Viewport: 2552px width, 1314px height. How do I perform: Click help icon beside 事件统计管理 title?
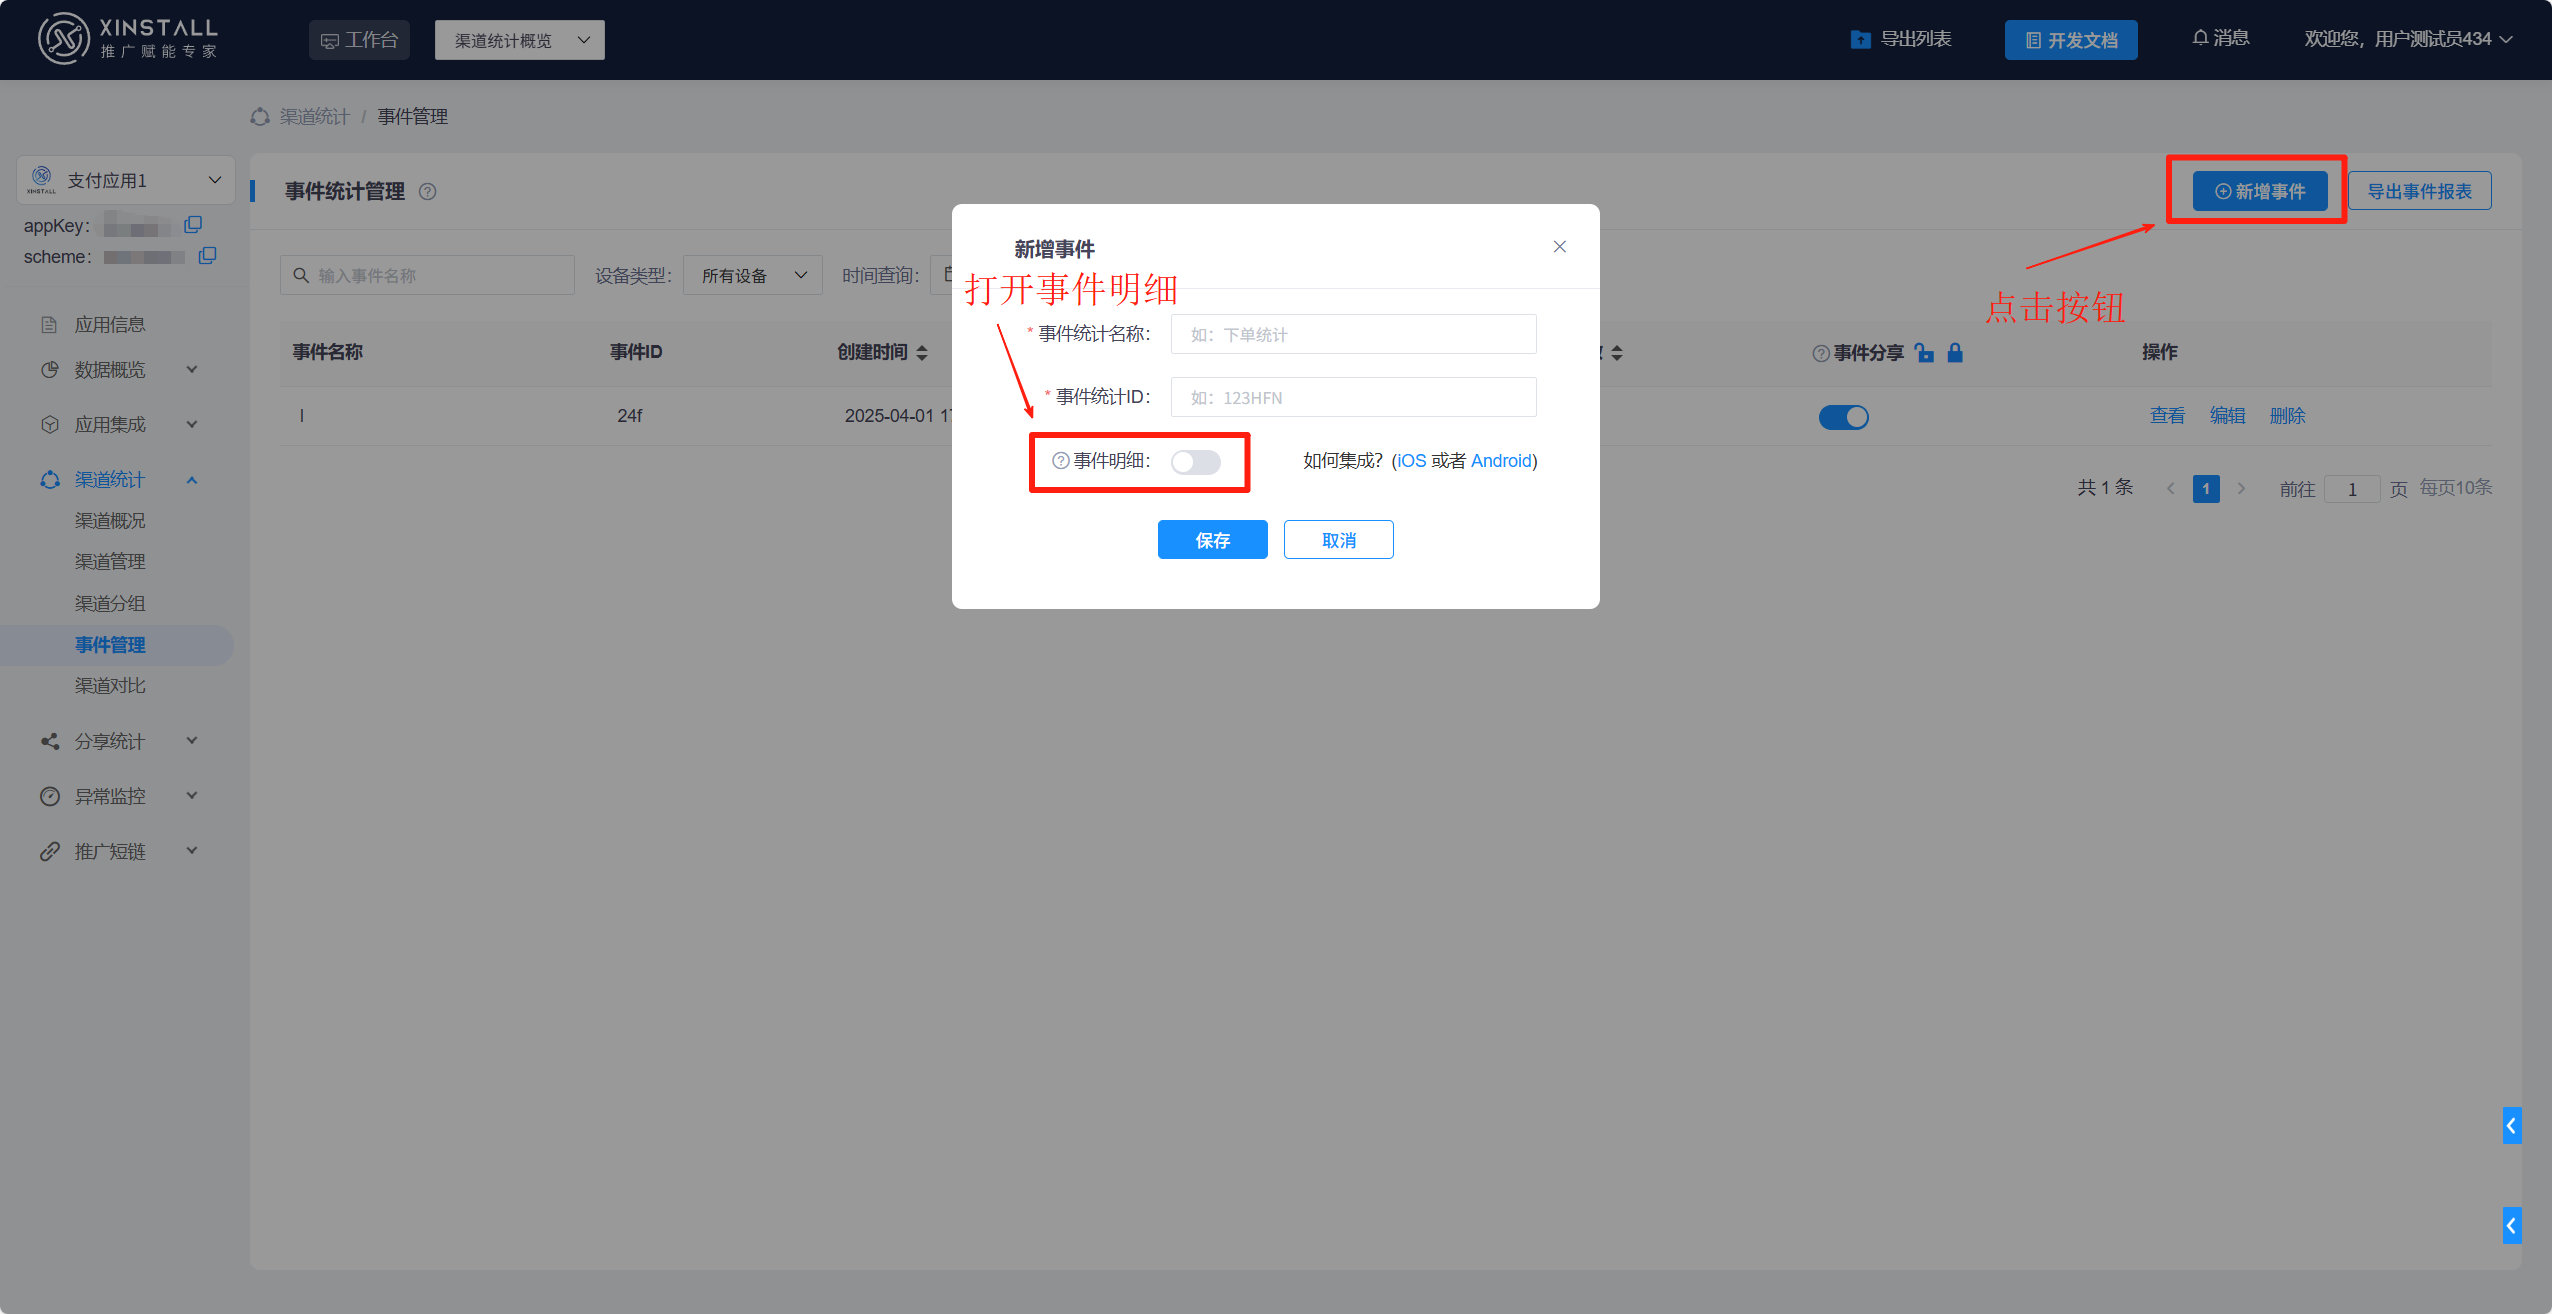coord(427,192)
